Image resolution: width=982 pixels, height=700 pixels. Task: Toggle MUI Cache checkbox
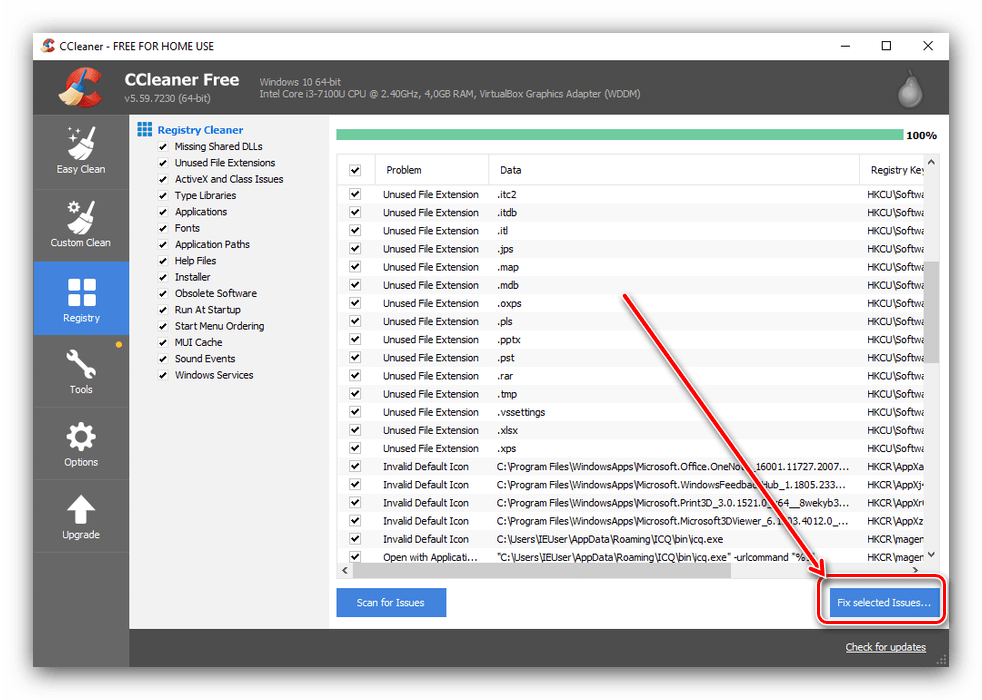163,342
